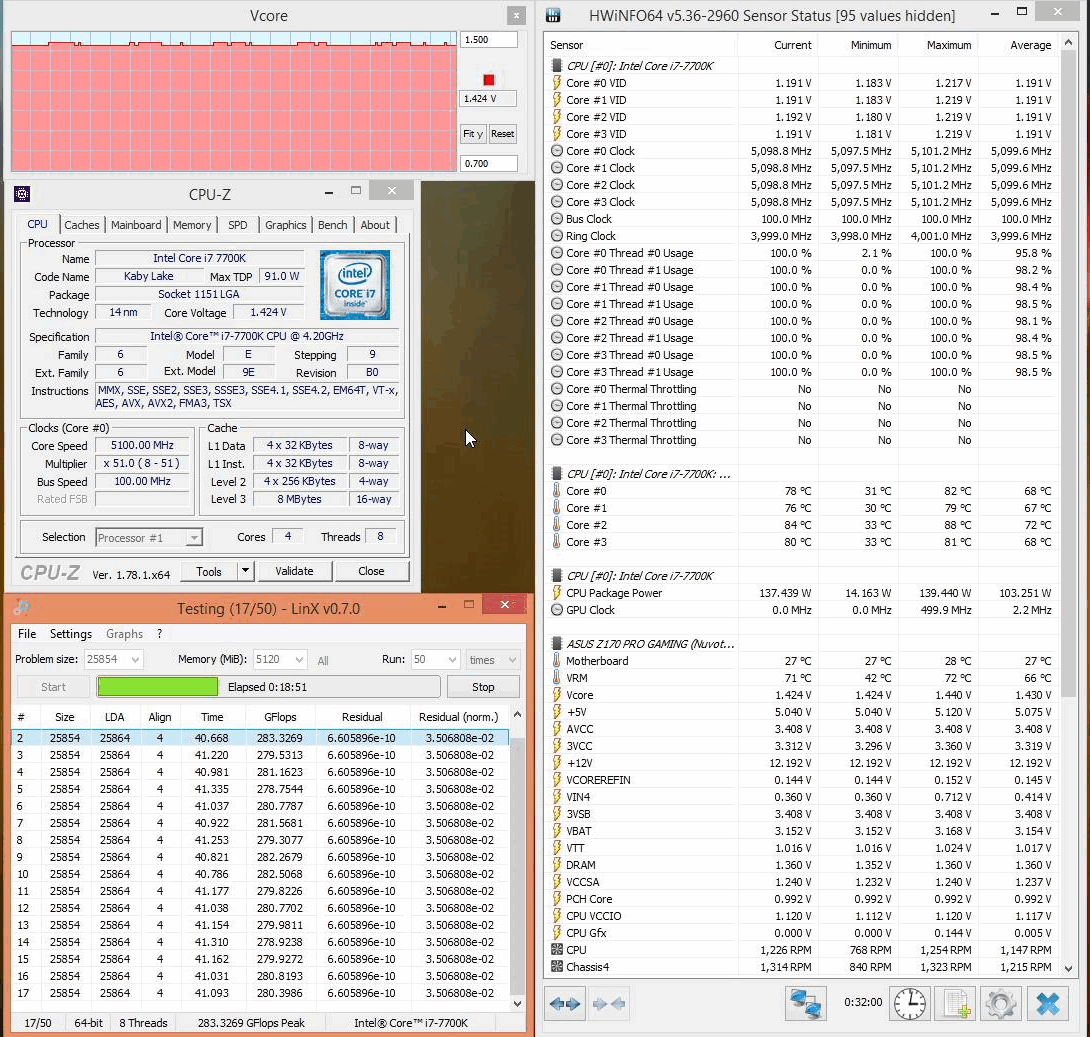The width and height of the screenshot is (1090, 1037).
Task: Click Core #0 temperature thermometer icon
Action: [557, 491]
